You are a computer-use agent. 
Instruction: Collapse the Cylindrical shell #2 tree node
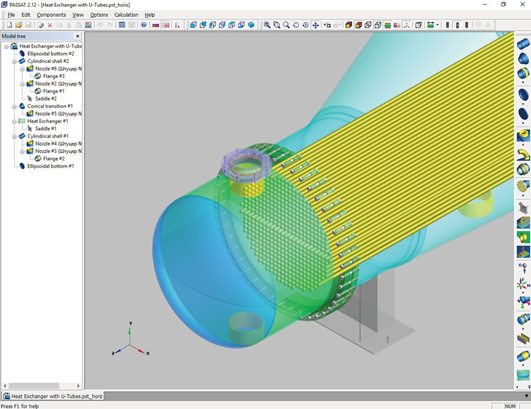pyautogui.click(x=14, y=61)
